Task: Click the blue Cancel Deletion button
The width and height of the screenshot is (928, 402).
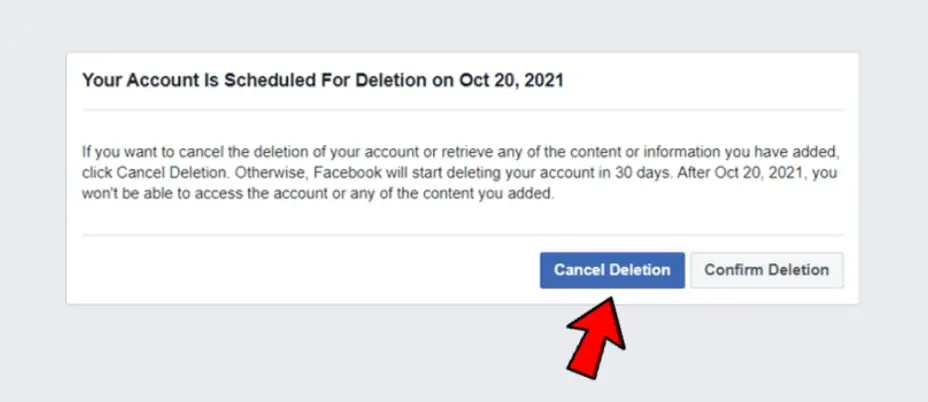Action: 612,271
